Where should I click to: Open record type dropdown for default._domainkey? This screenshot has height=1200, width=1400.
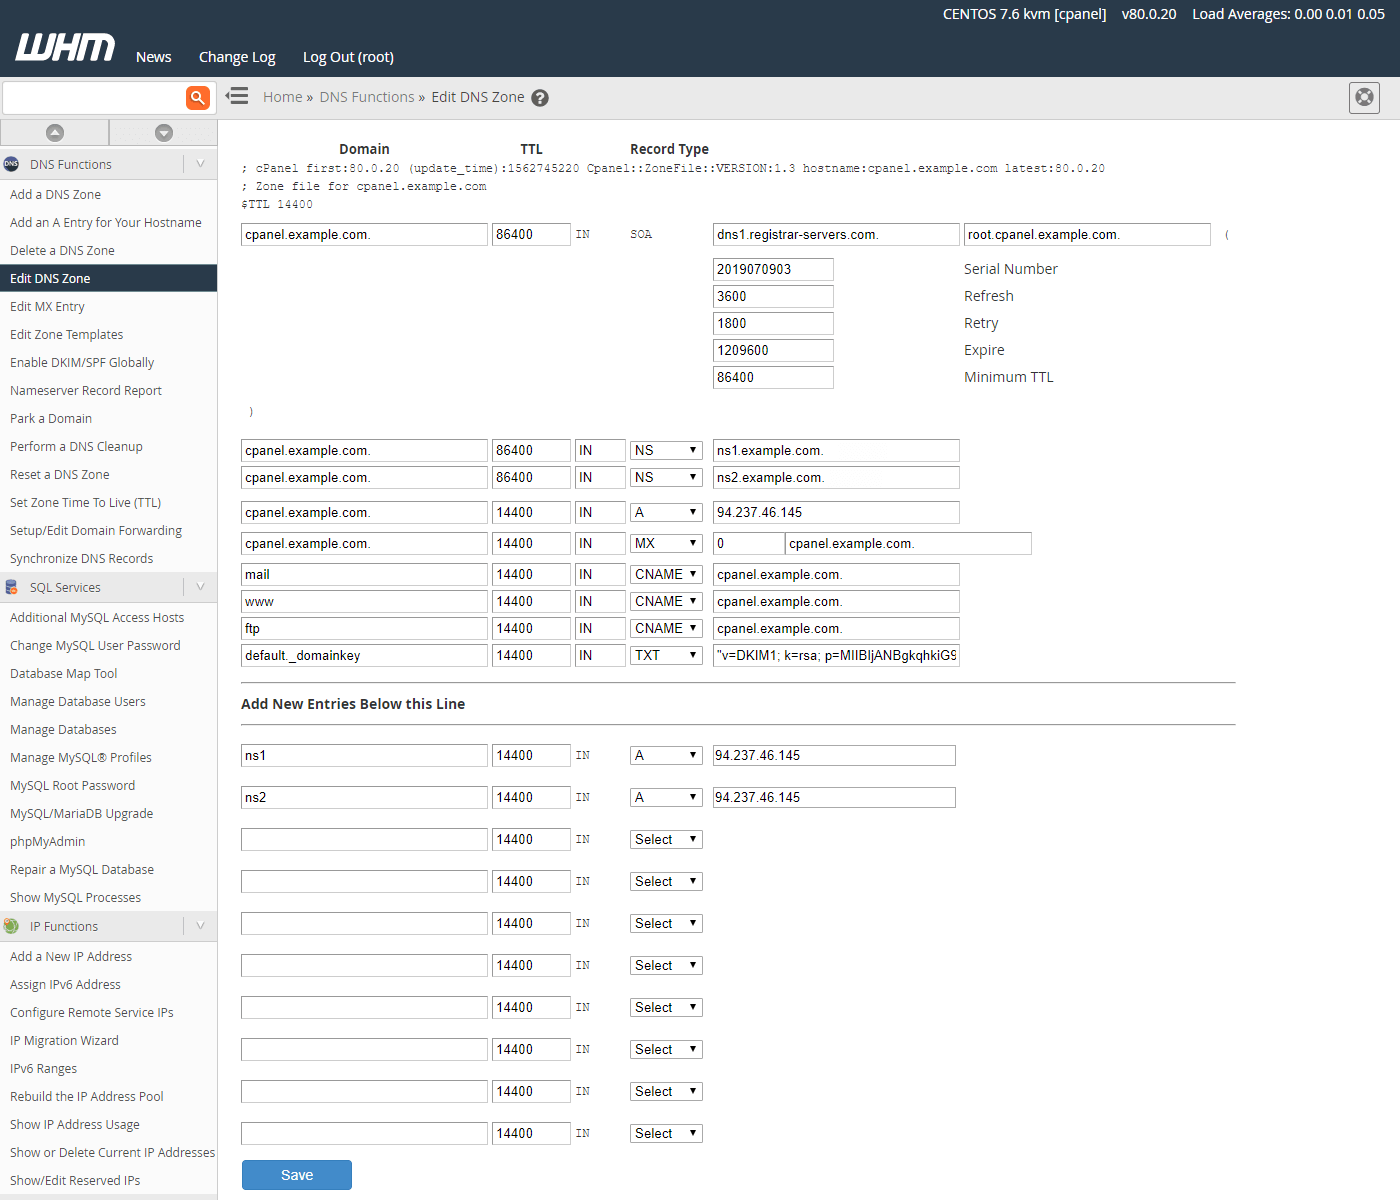(666, 656)
